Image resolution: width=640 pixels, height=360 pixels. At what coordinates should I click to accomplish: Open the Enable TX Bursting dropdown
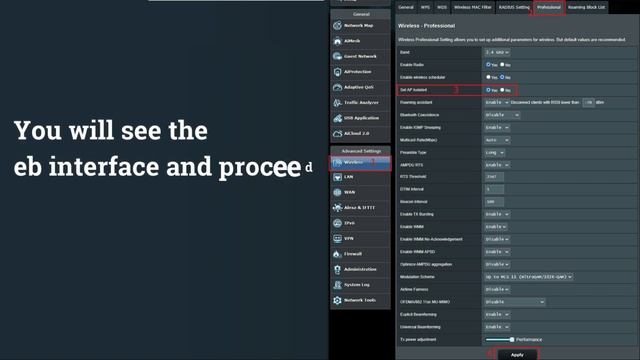click(497, 214)
